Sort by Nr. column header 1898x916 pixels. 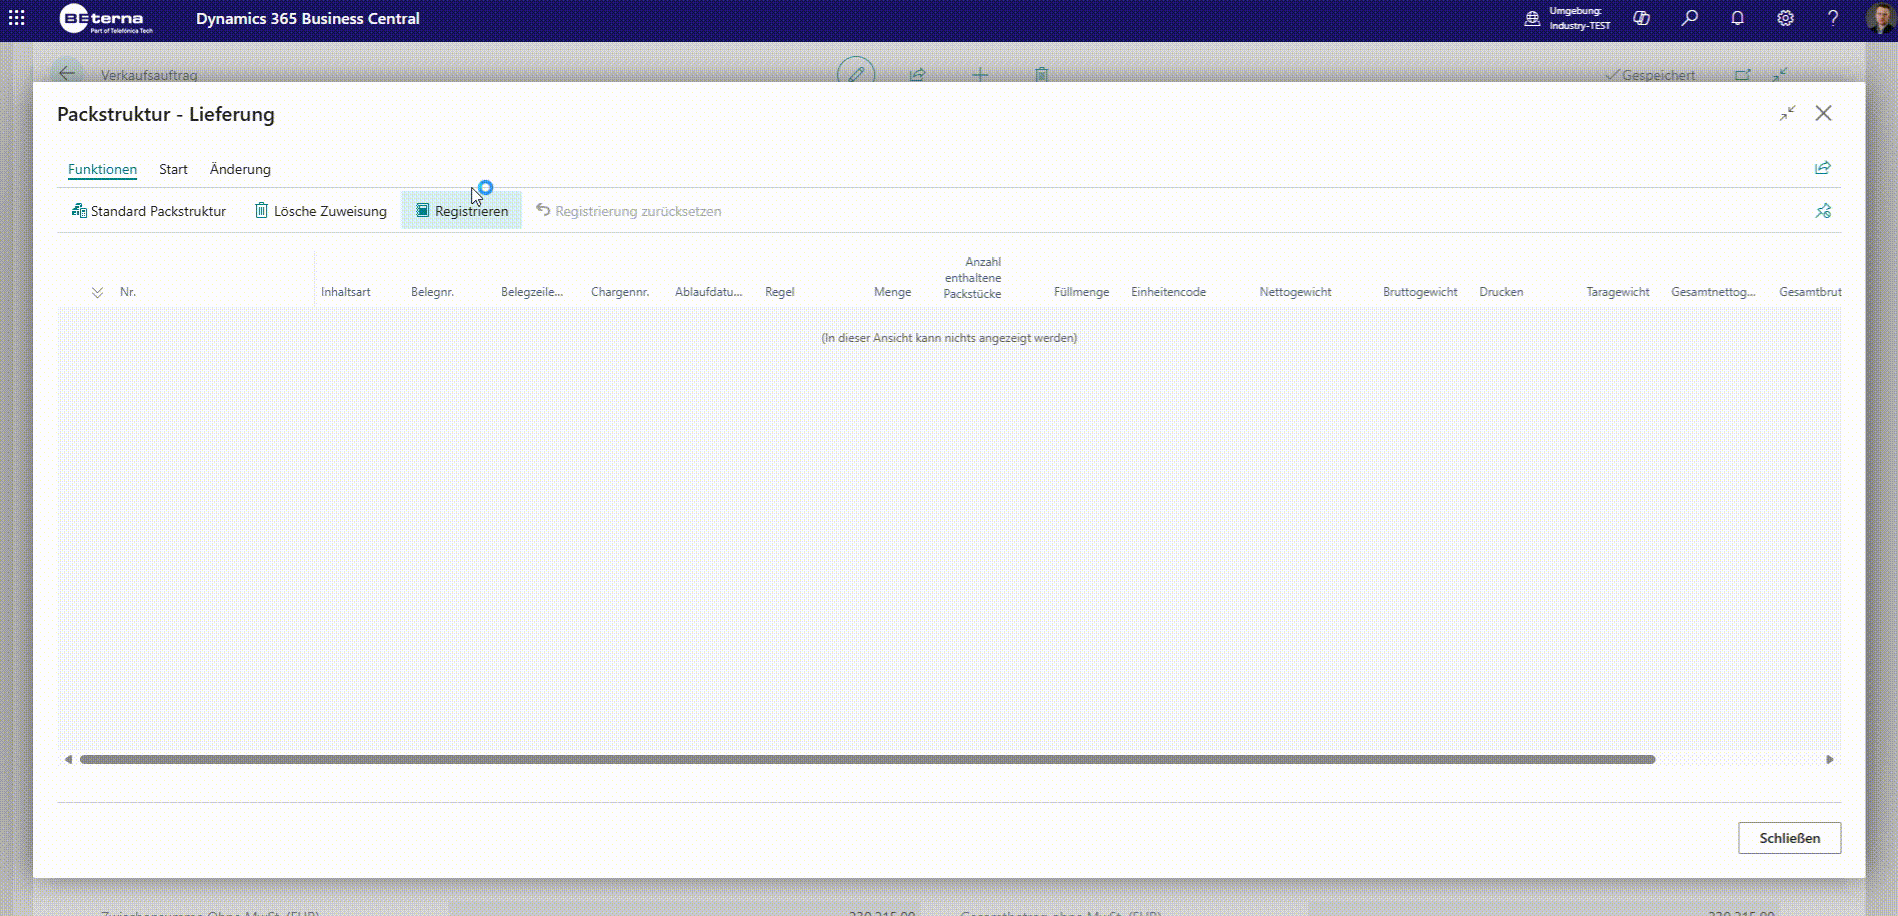pos(128,292)
